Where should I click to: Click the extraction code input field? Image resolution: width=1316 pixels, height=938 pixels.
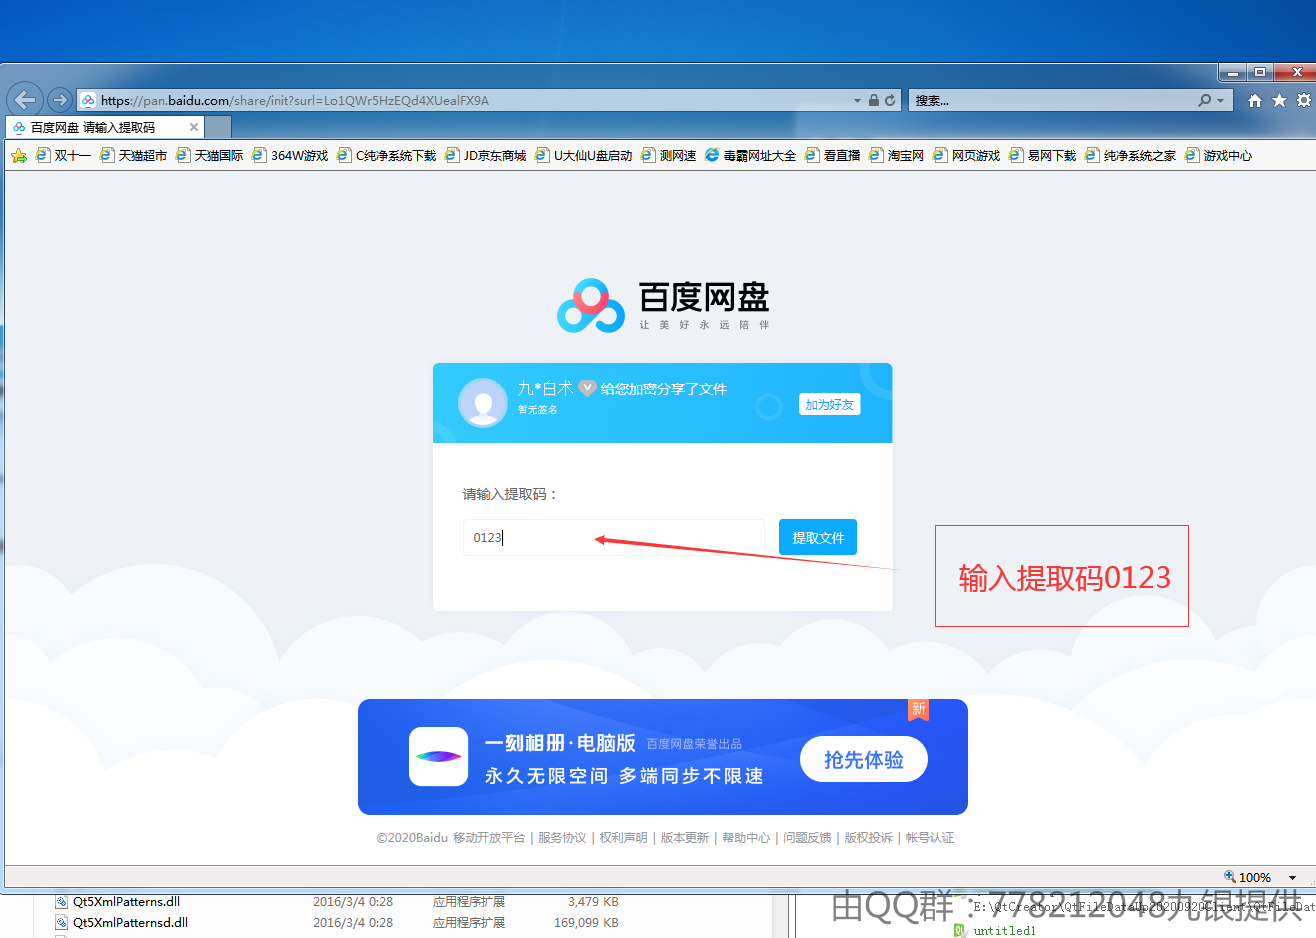point(614,537)
